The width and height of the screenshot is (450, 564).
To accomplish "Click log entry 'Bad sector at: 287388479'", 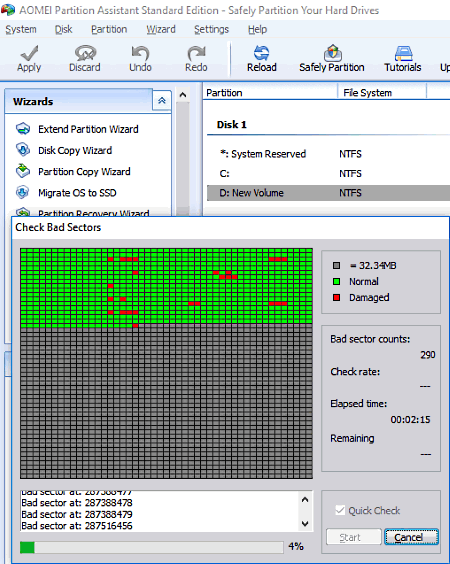I will point(77,514).
